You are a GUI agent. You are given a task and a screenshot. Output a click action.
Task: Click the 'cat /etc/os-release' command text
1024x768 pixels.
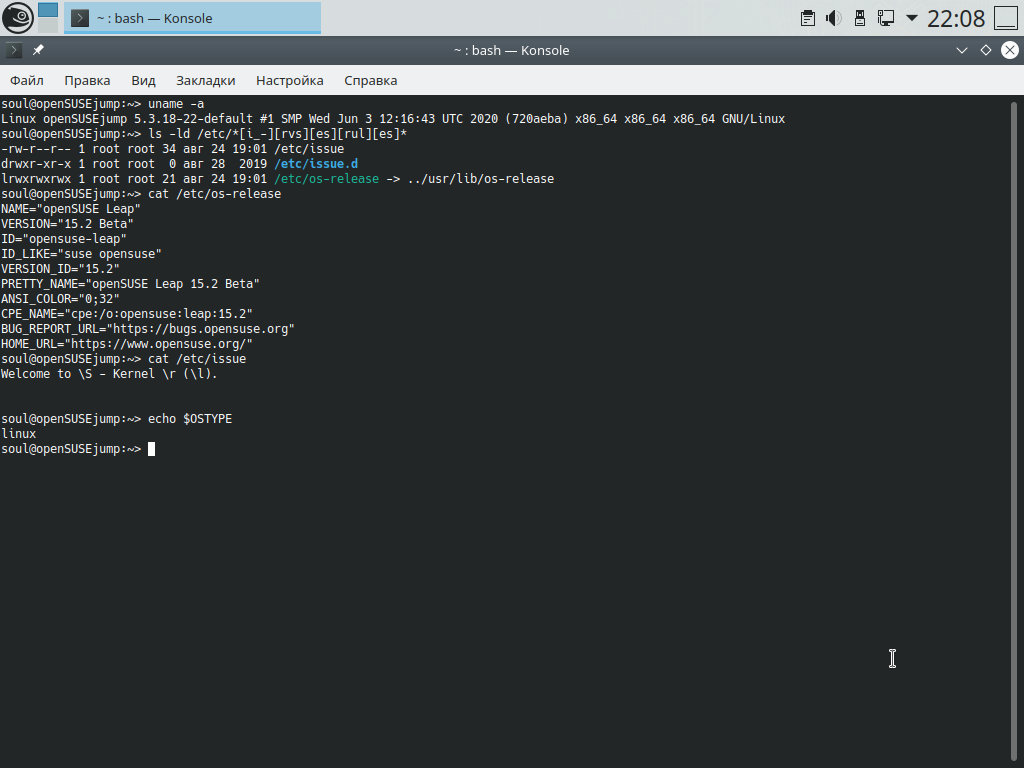pos(215,194)
